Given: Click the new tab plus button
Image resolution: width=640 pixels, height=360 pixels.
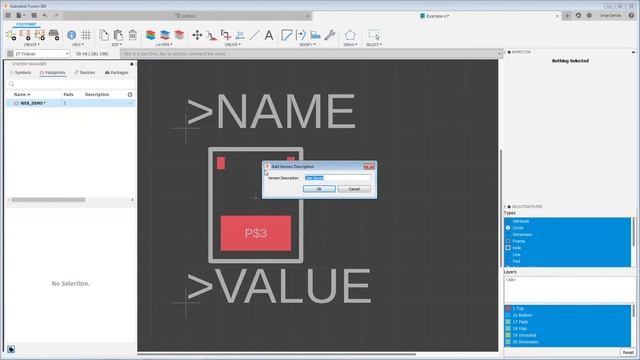Looking at the screenshot, I should pyautogui.click(x=567, y=16).
